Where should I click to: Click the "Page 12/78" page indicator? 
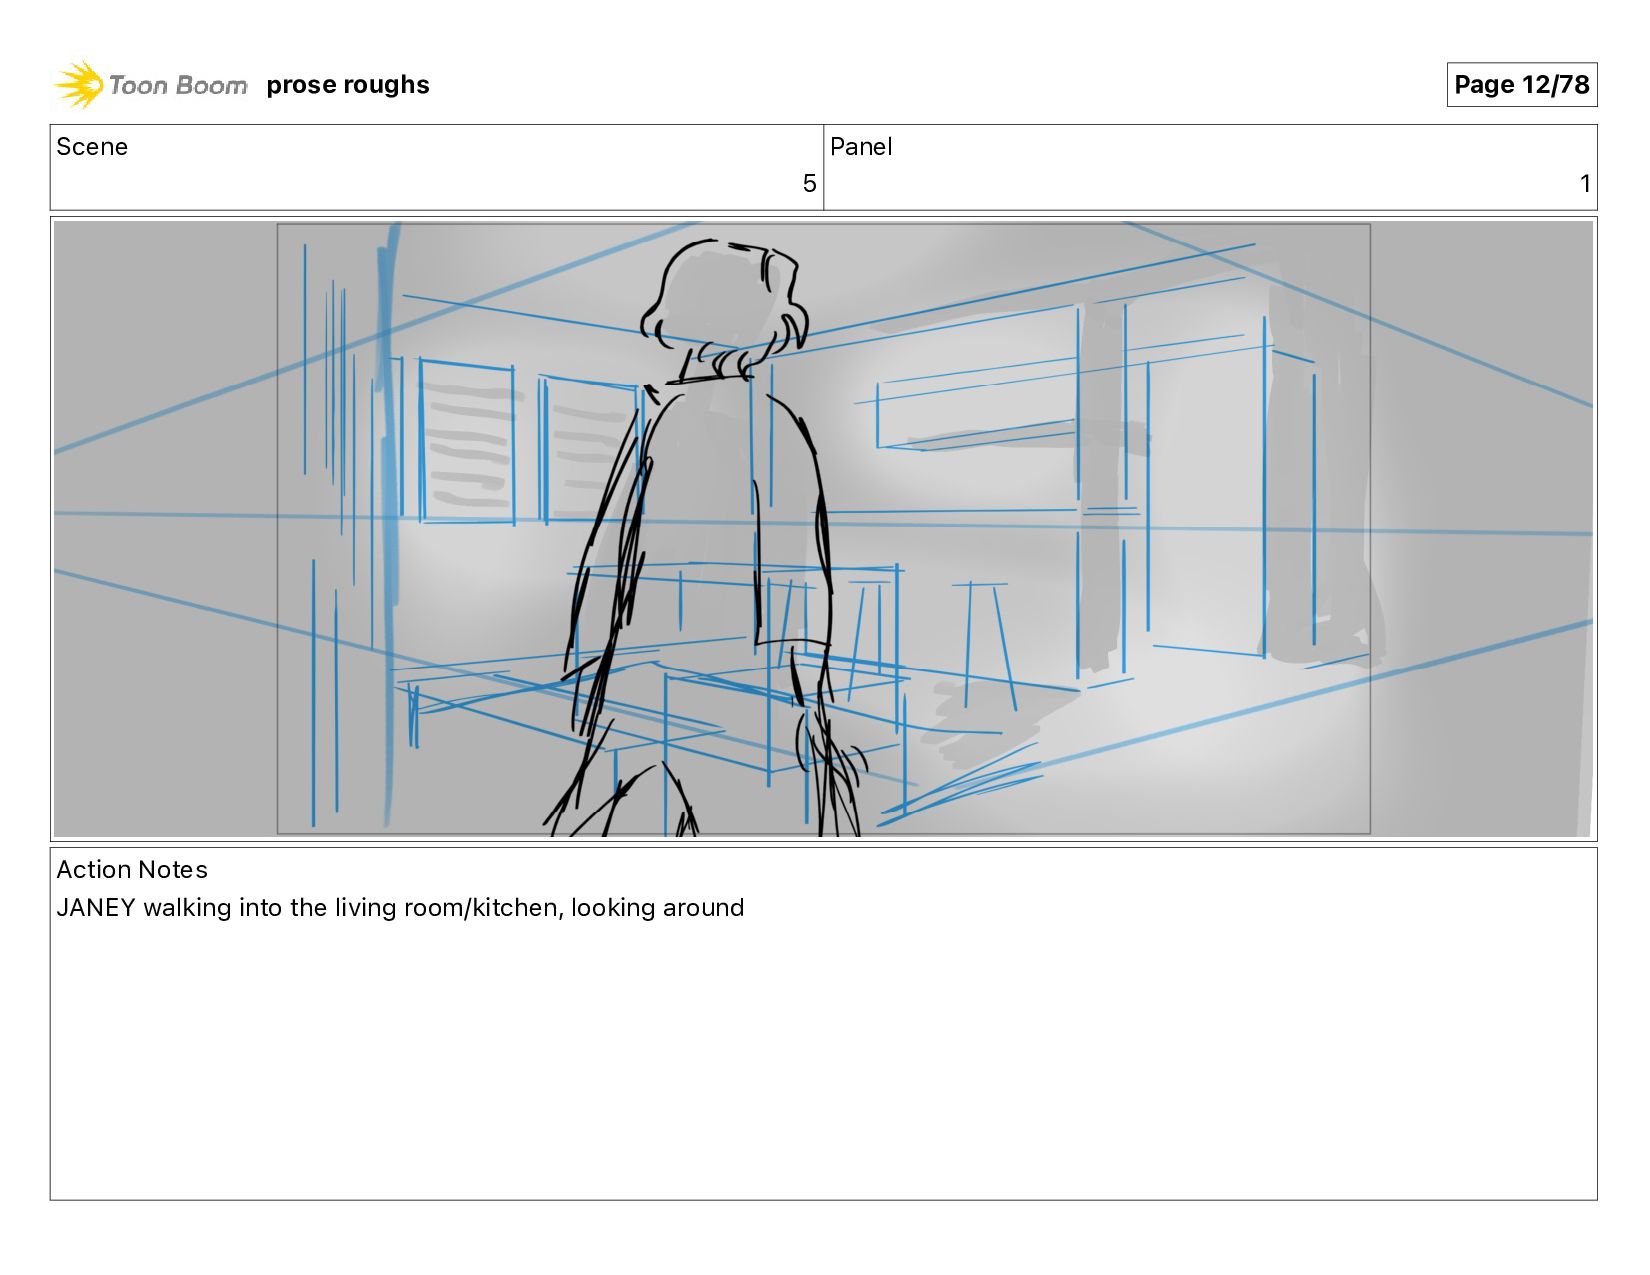1521,84
